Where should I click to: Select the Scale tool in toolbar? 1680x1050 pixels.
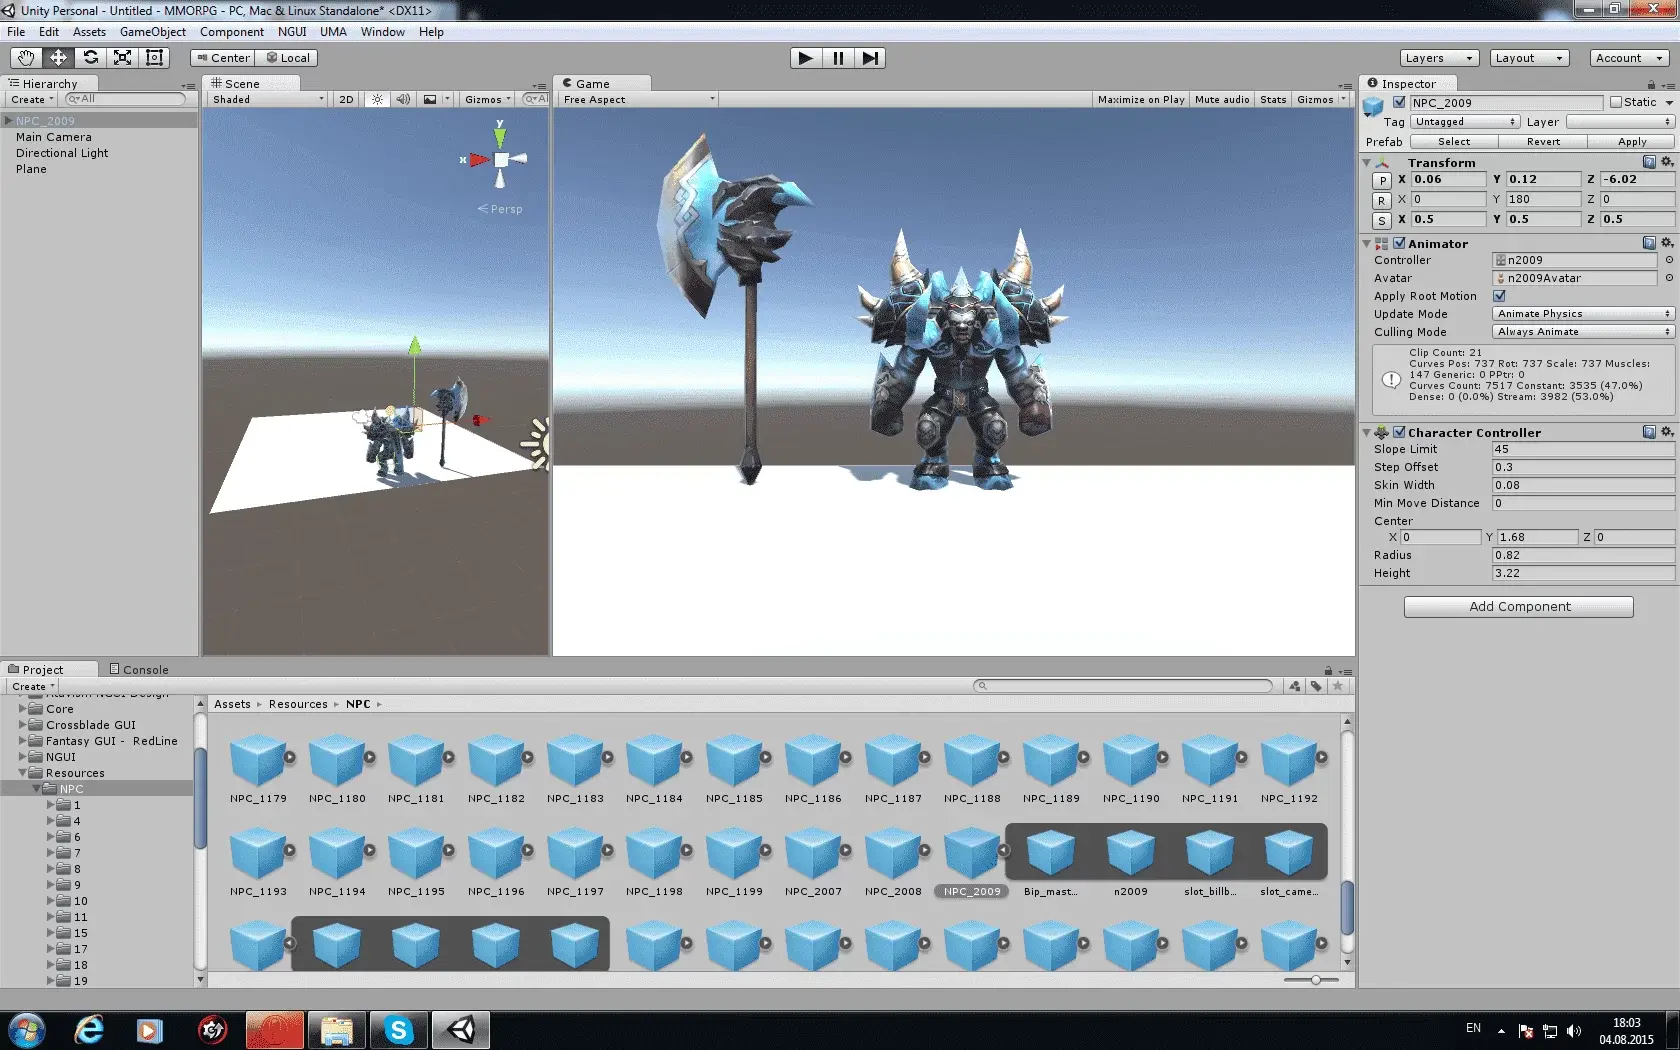(122, 58)
